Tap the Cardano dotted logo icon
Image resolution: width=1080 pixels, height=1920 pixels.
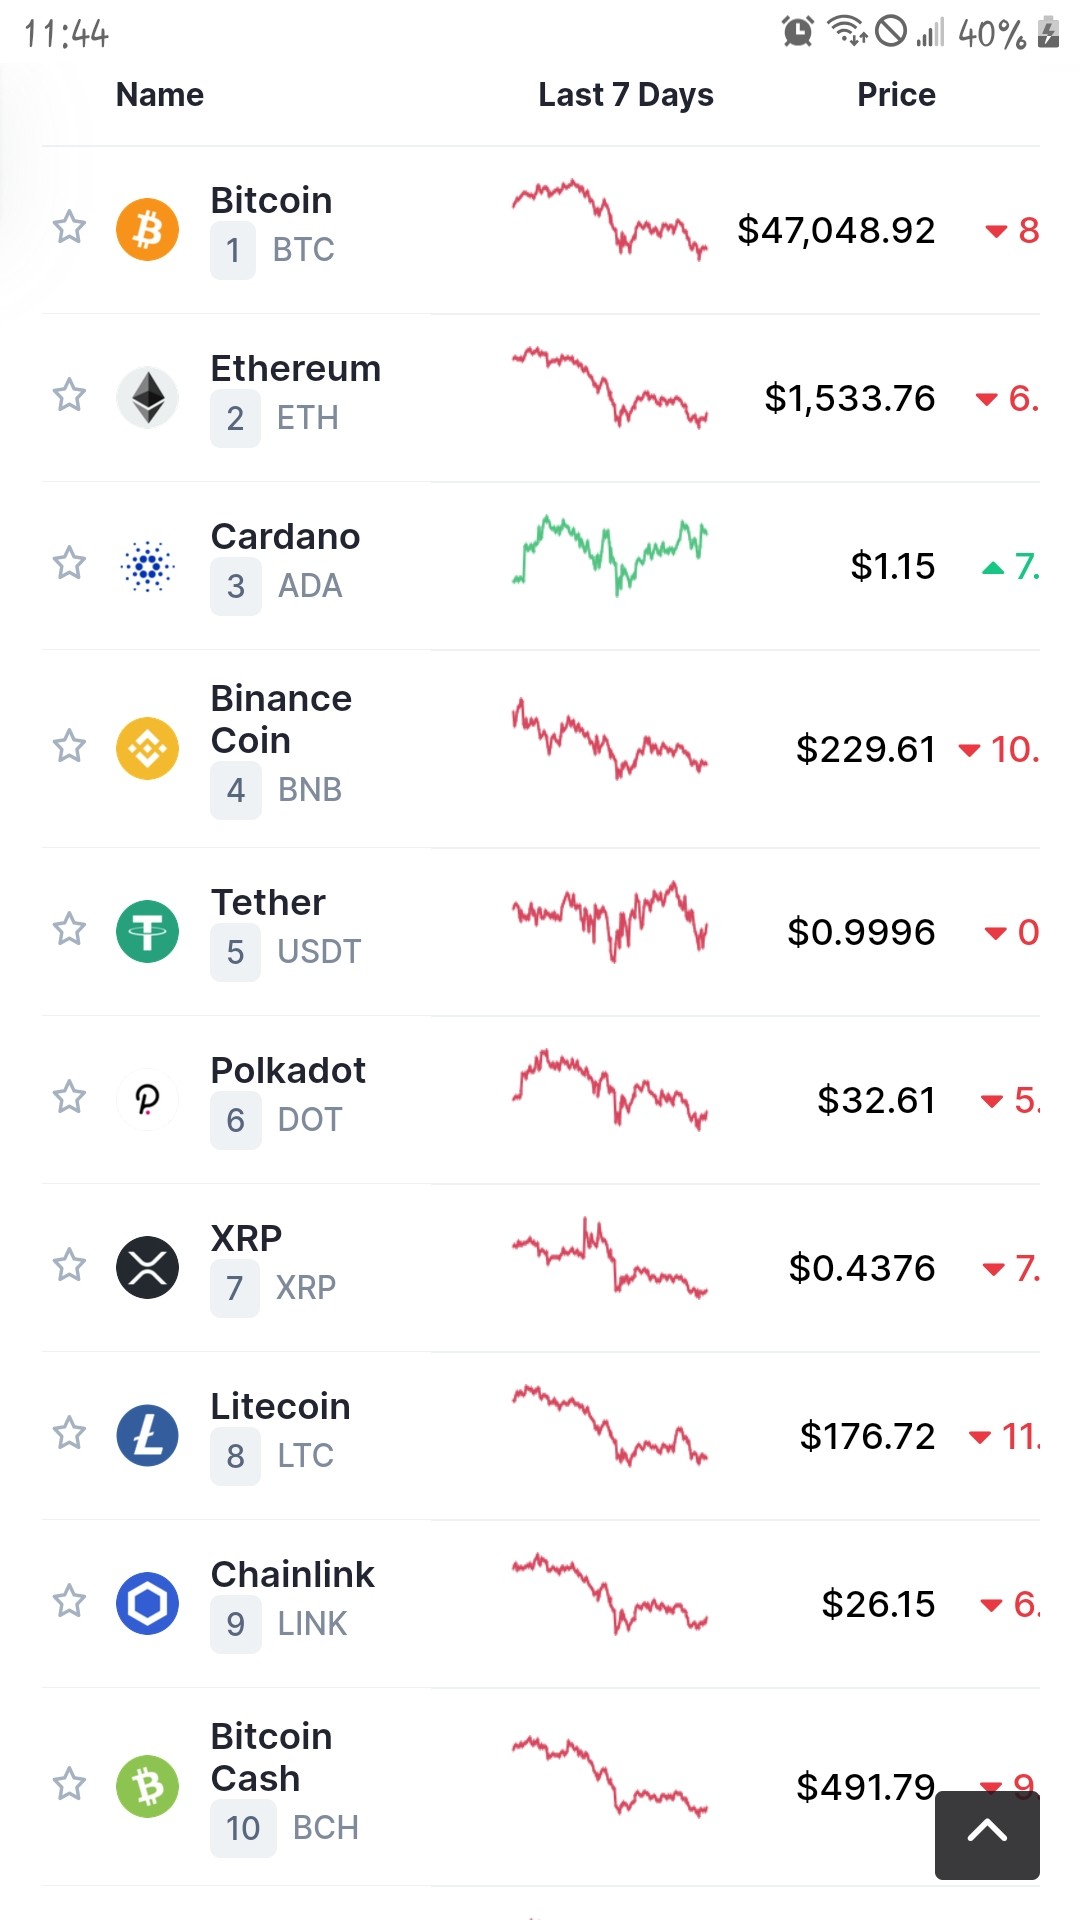point(147,565)
